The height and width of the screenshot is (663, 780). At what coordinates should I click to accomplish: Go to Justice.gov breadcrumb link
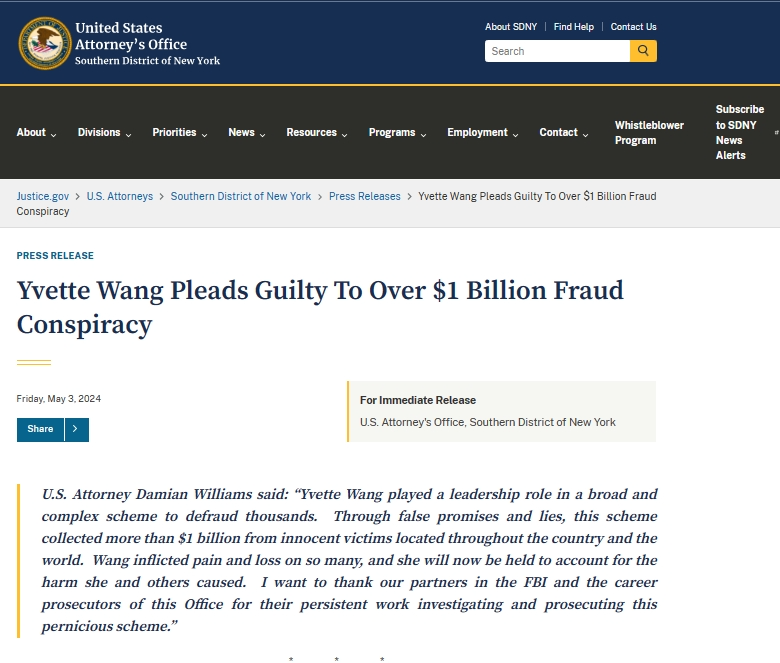pos(43,196)
